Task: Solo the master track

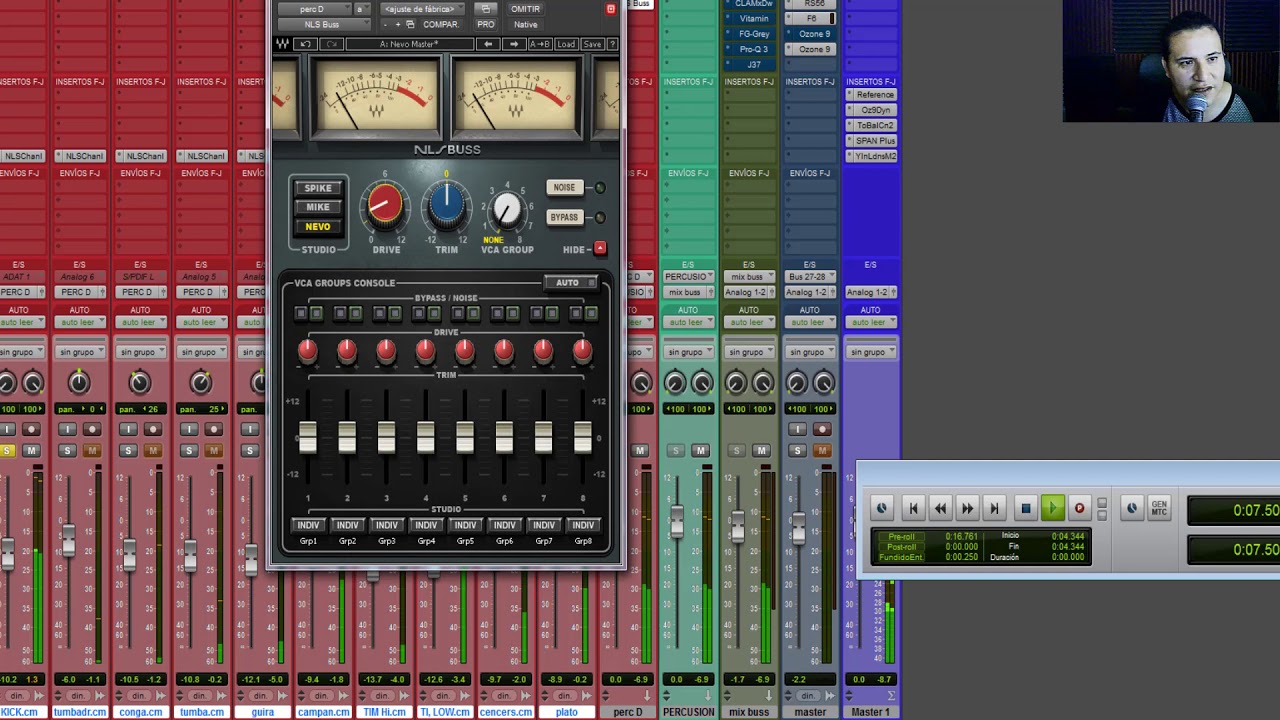Action: (797, 450)
